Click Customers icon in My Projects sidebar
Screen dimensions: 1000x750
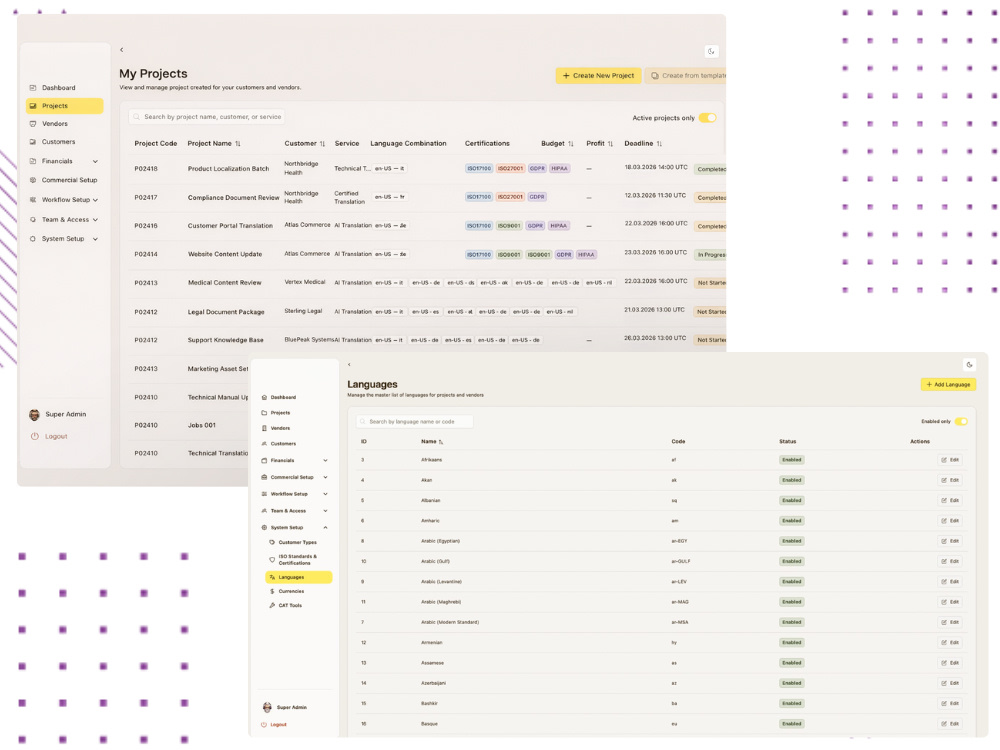coord(33,142)
